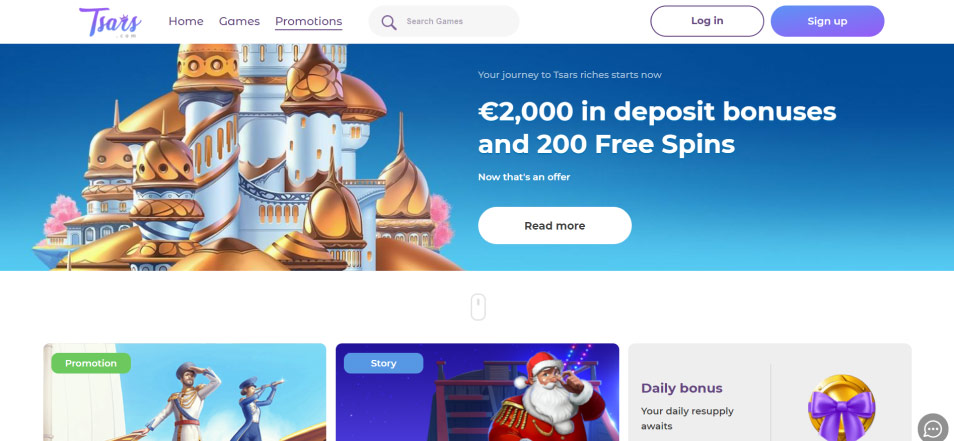Image resolution: width=954 pixels, height=441 pixels.
Task: Click Read more on the bonus banner
Action: [555, 226]
